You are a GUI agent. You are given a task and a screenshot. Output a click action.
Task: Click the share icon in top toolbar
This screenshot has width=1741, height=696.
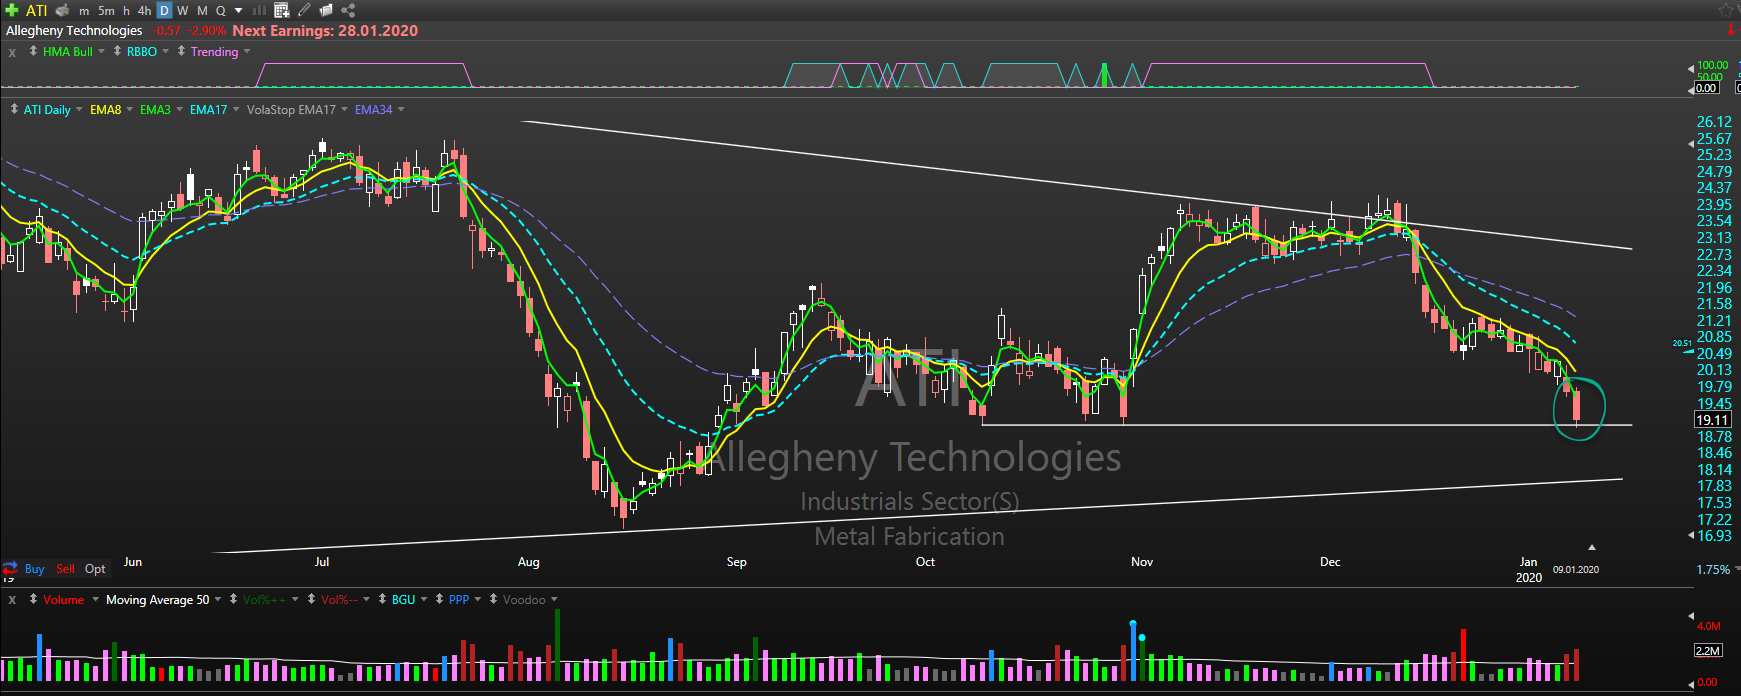(348, 10)
